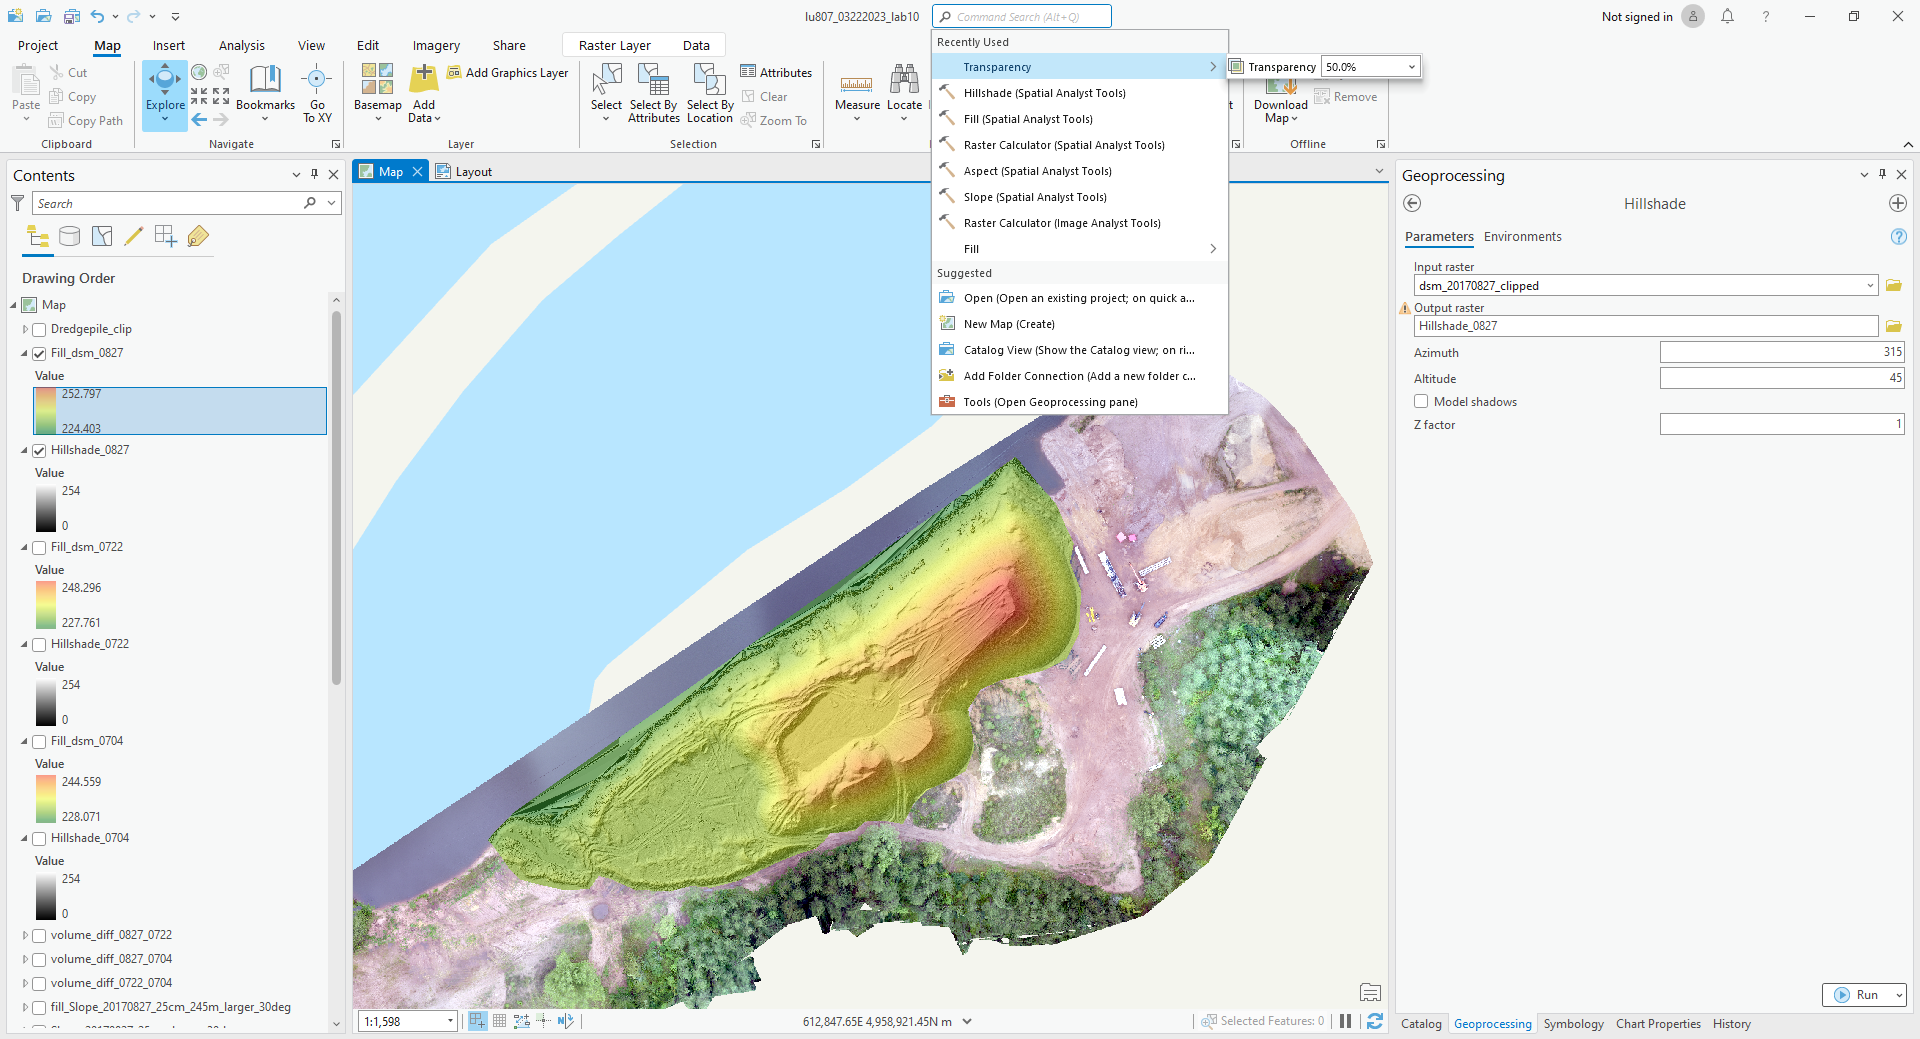Viewport: 1920px width, 1039px height.
Task: Switch to List By Selection view
Action: [x=102, y=236]
